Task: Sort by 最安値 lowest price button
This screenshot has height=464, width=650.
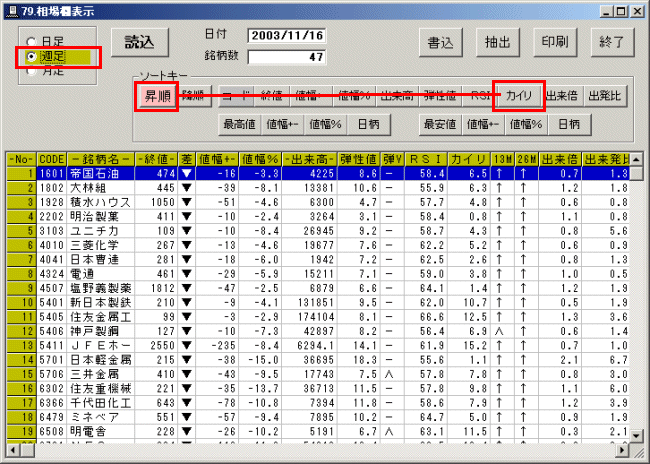Action: click(440, 124)
